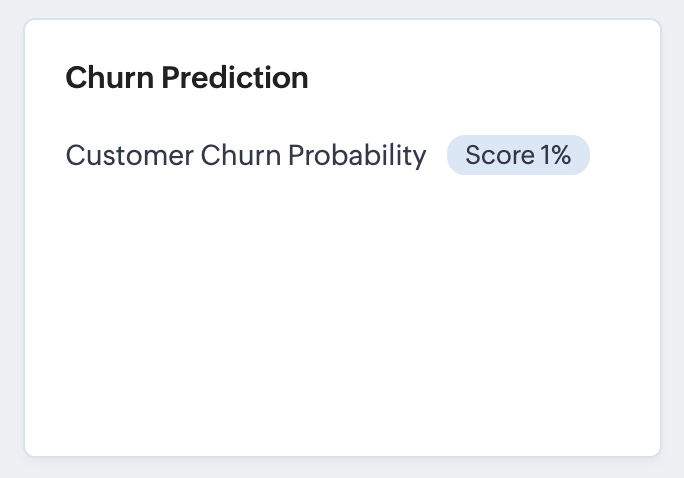Click the gray background right of the card

coord(673,240)
